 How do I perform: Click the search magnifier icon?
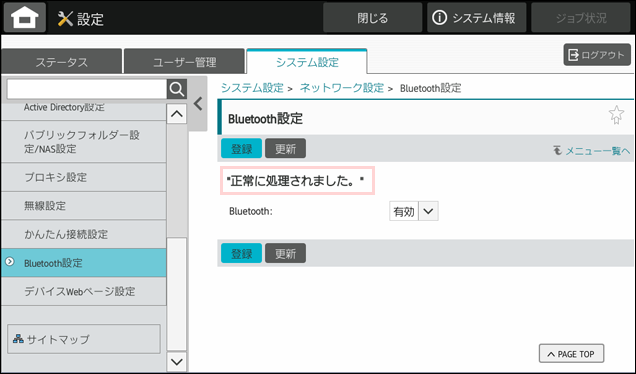[177, 89]
